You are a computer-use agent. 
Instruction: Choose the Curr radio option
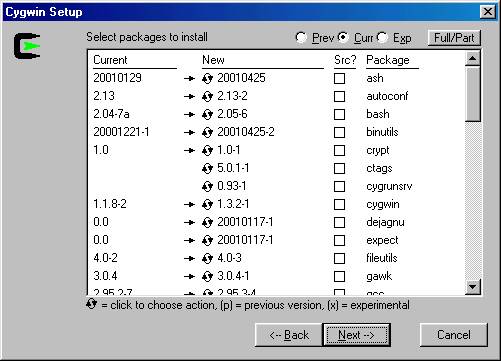point(343,37)
